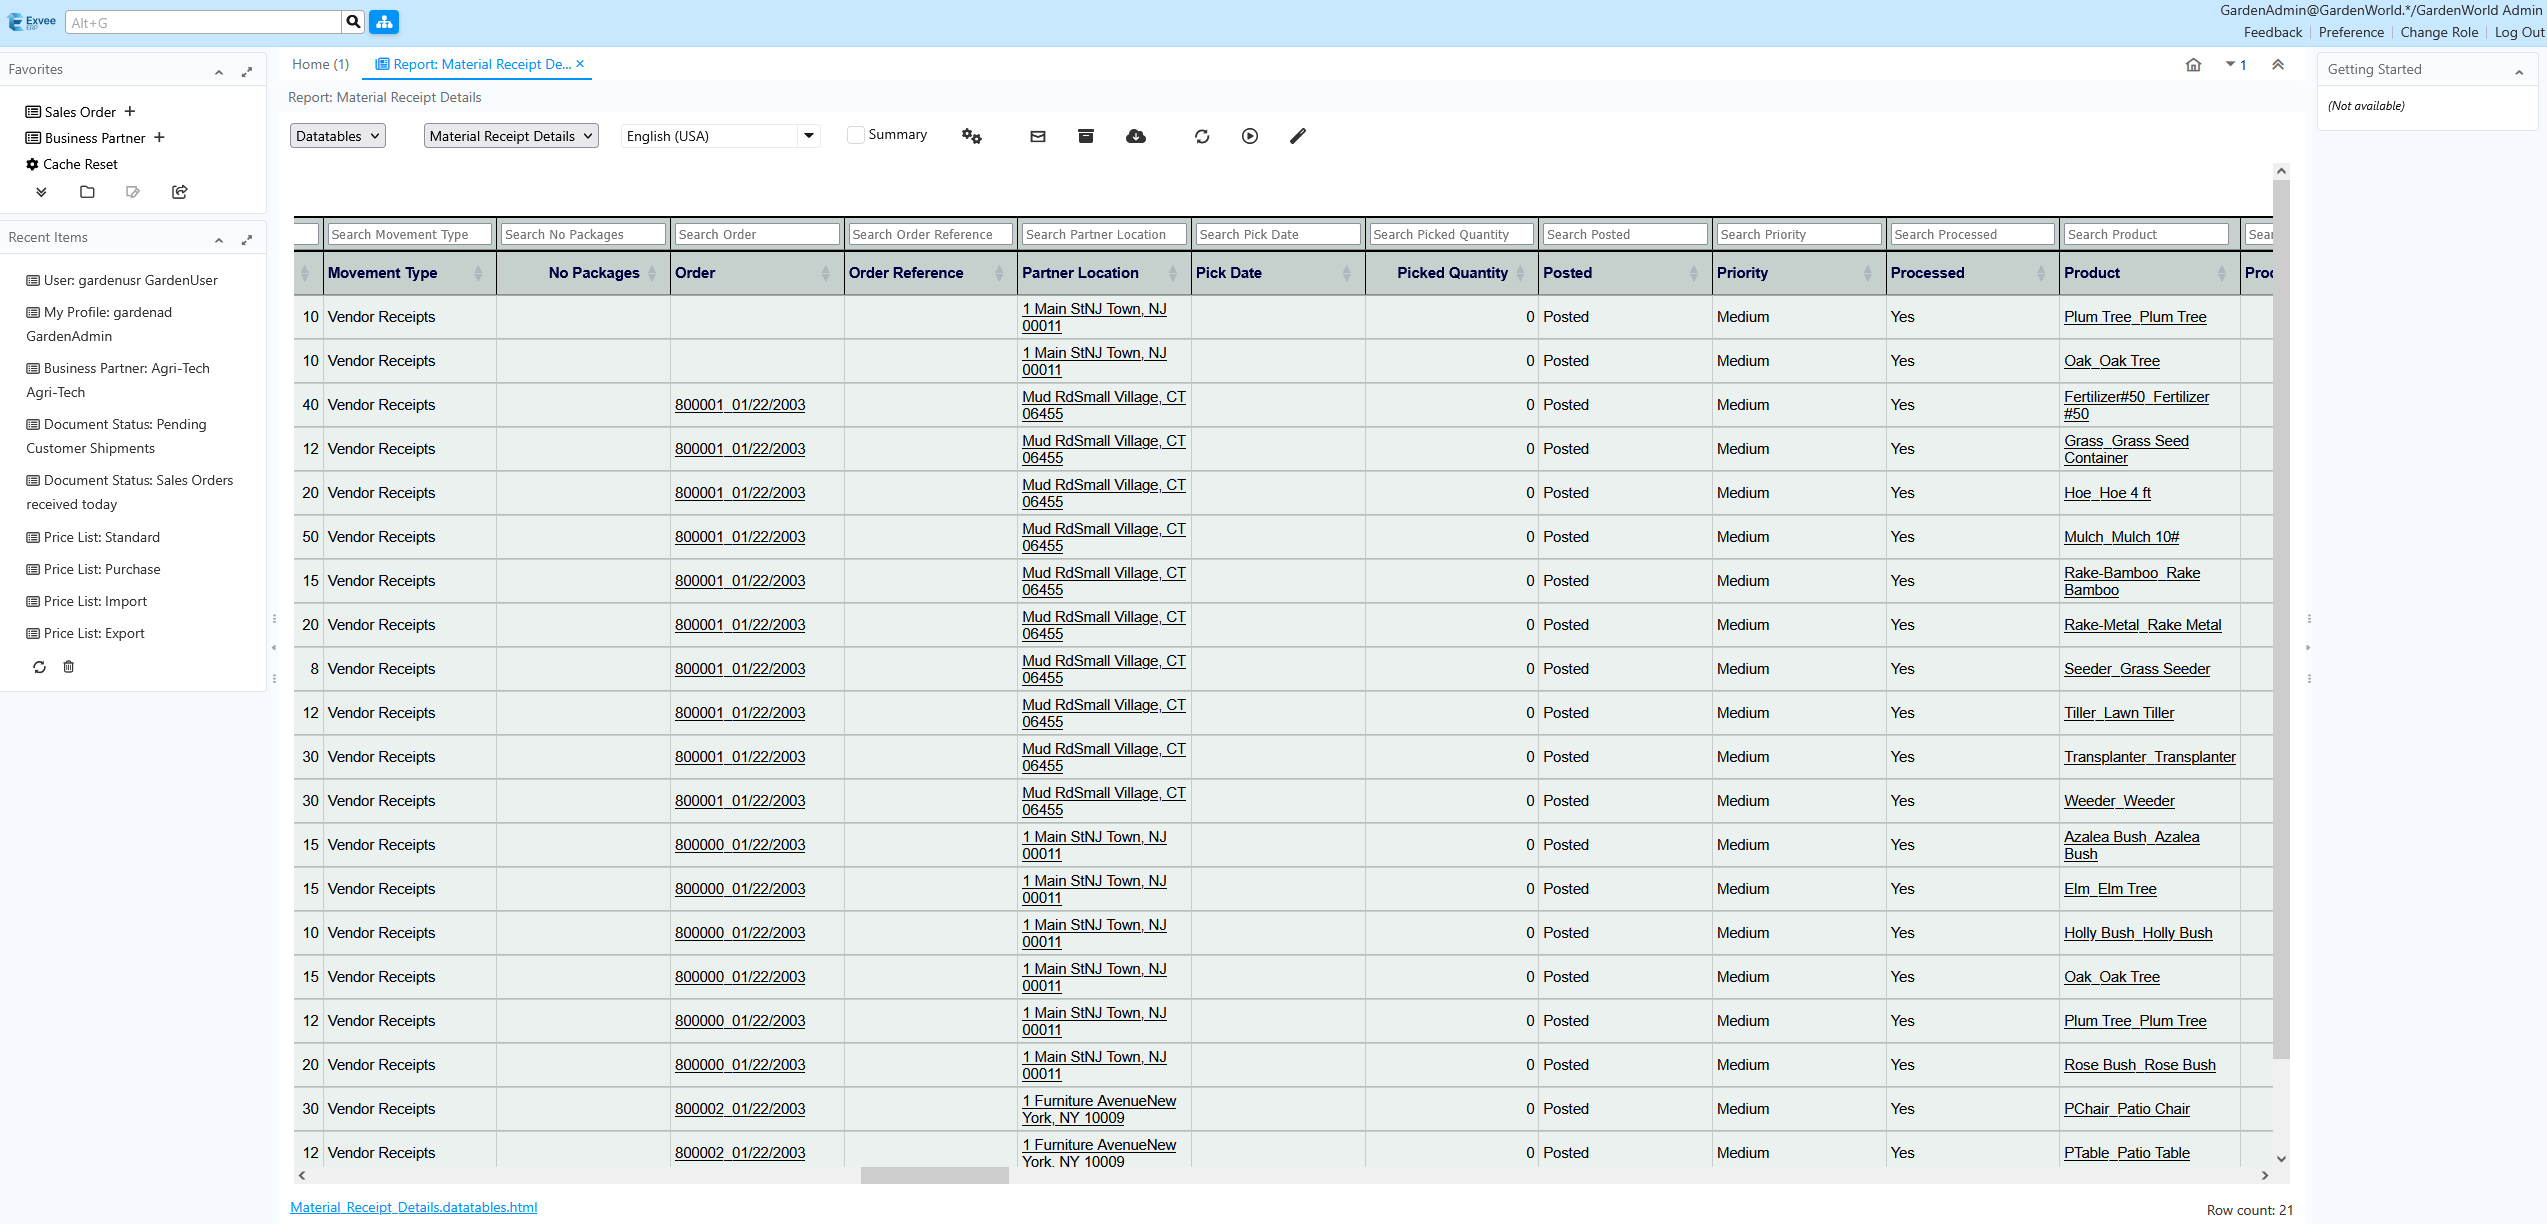Image resolution: width=2547 pixels, height=1224 pixels.
Task: Open the Datatables format dropdown
Action: click(337, 135)
